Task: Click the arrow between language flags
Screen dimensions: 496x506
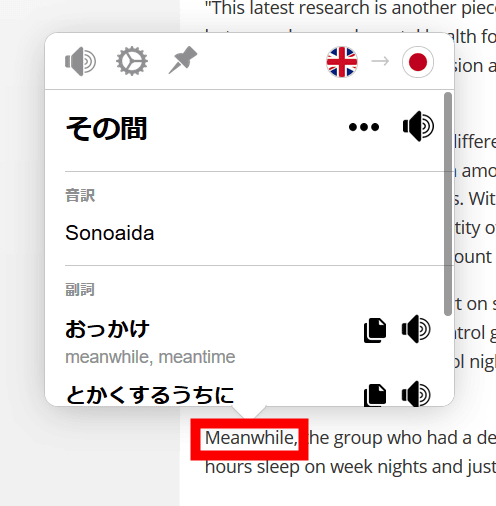Action: [380, 61]
